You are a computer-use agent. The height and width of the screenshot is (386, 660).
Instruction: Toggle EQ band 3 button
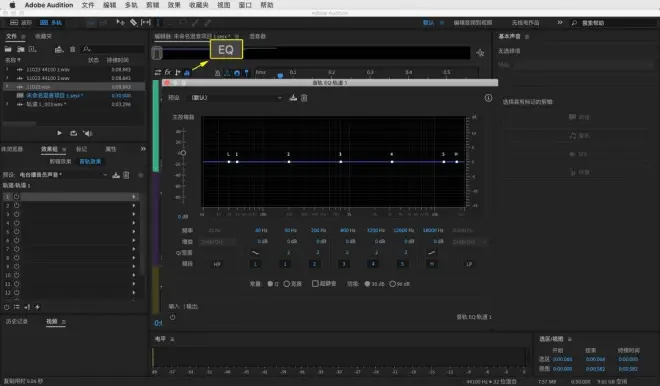pos(343,264)
